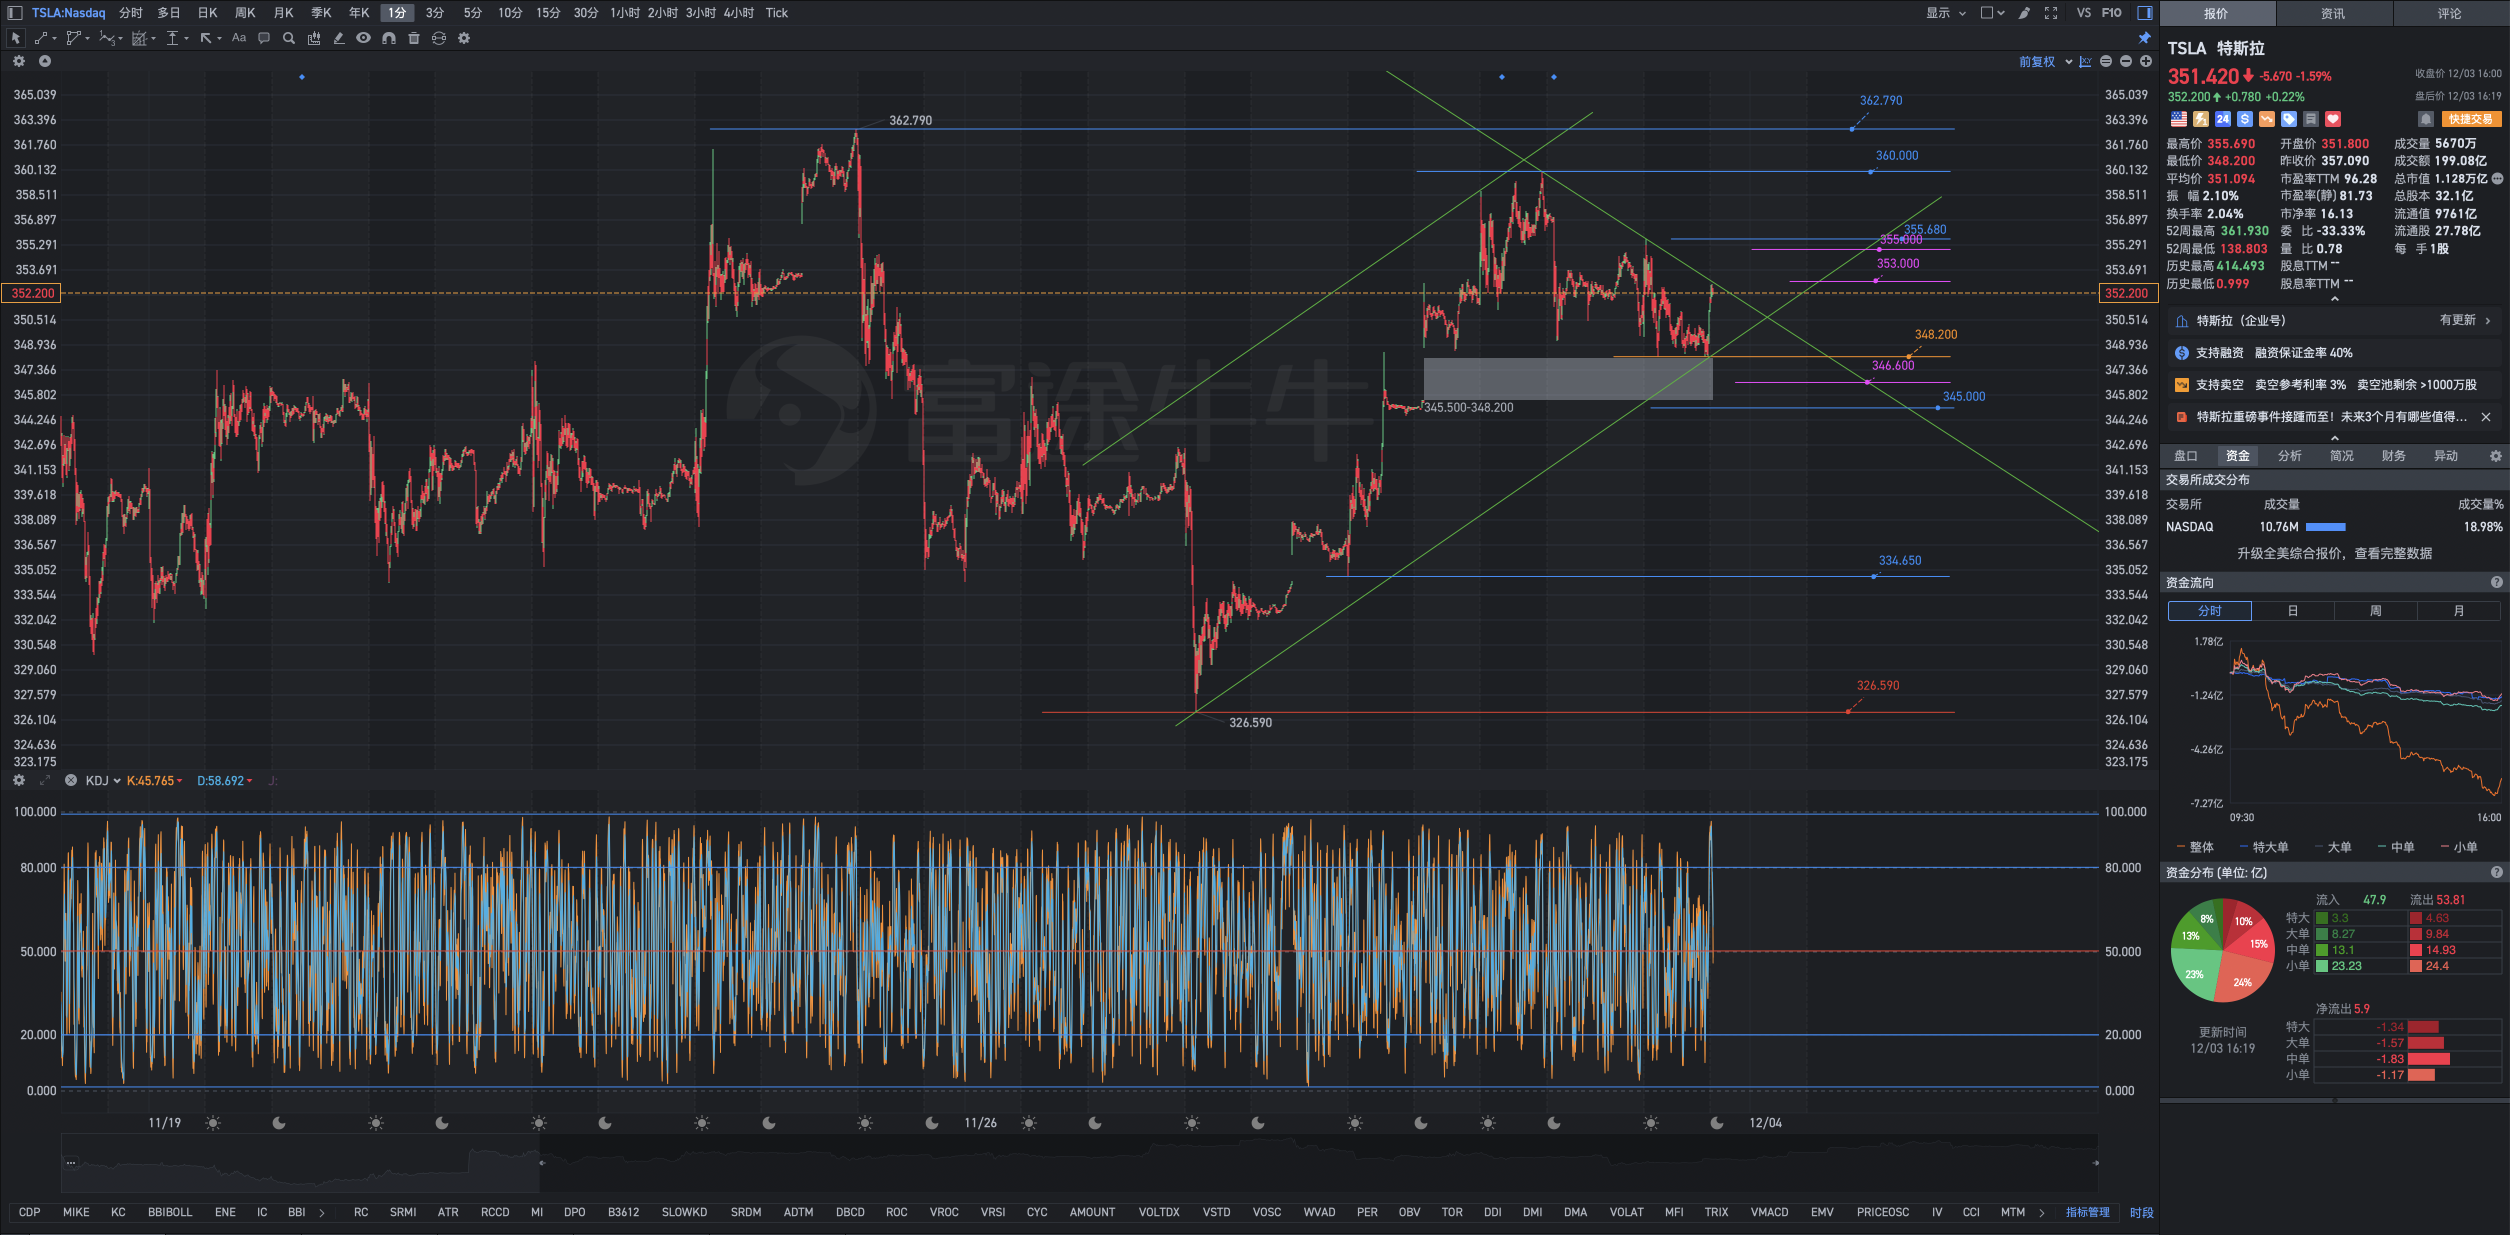The width and height of the screenshot is (2510, 1235).
Task: Select the price range measure tool
Action: pyautogui.click(x=173, y=38)
